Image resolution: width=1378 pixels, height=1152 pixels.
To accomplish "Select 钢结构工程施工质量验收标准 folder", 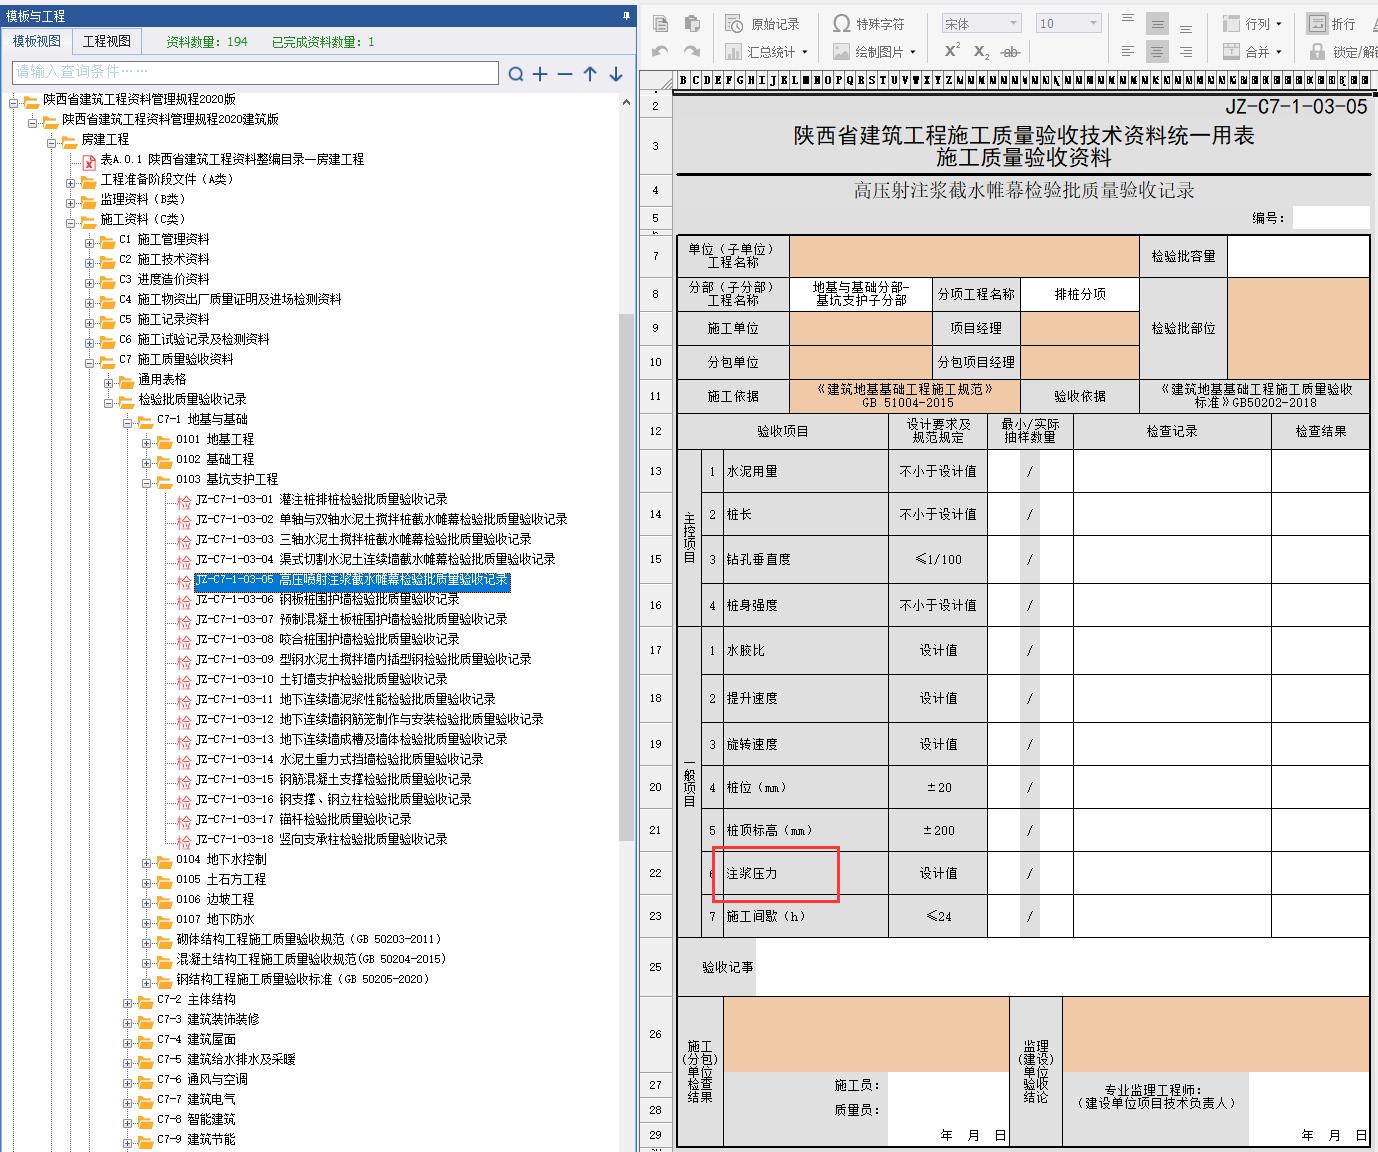I will coord(302,979).
